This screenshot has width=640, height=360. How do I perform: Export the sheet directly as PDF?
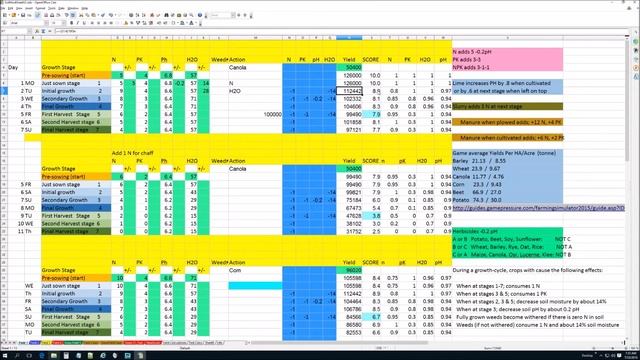(46, 15)
